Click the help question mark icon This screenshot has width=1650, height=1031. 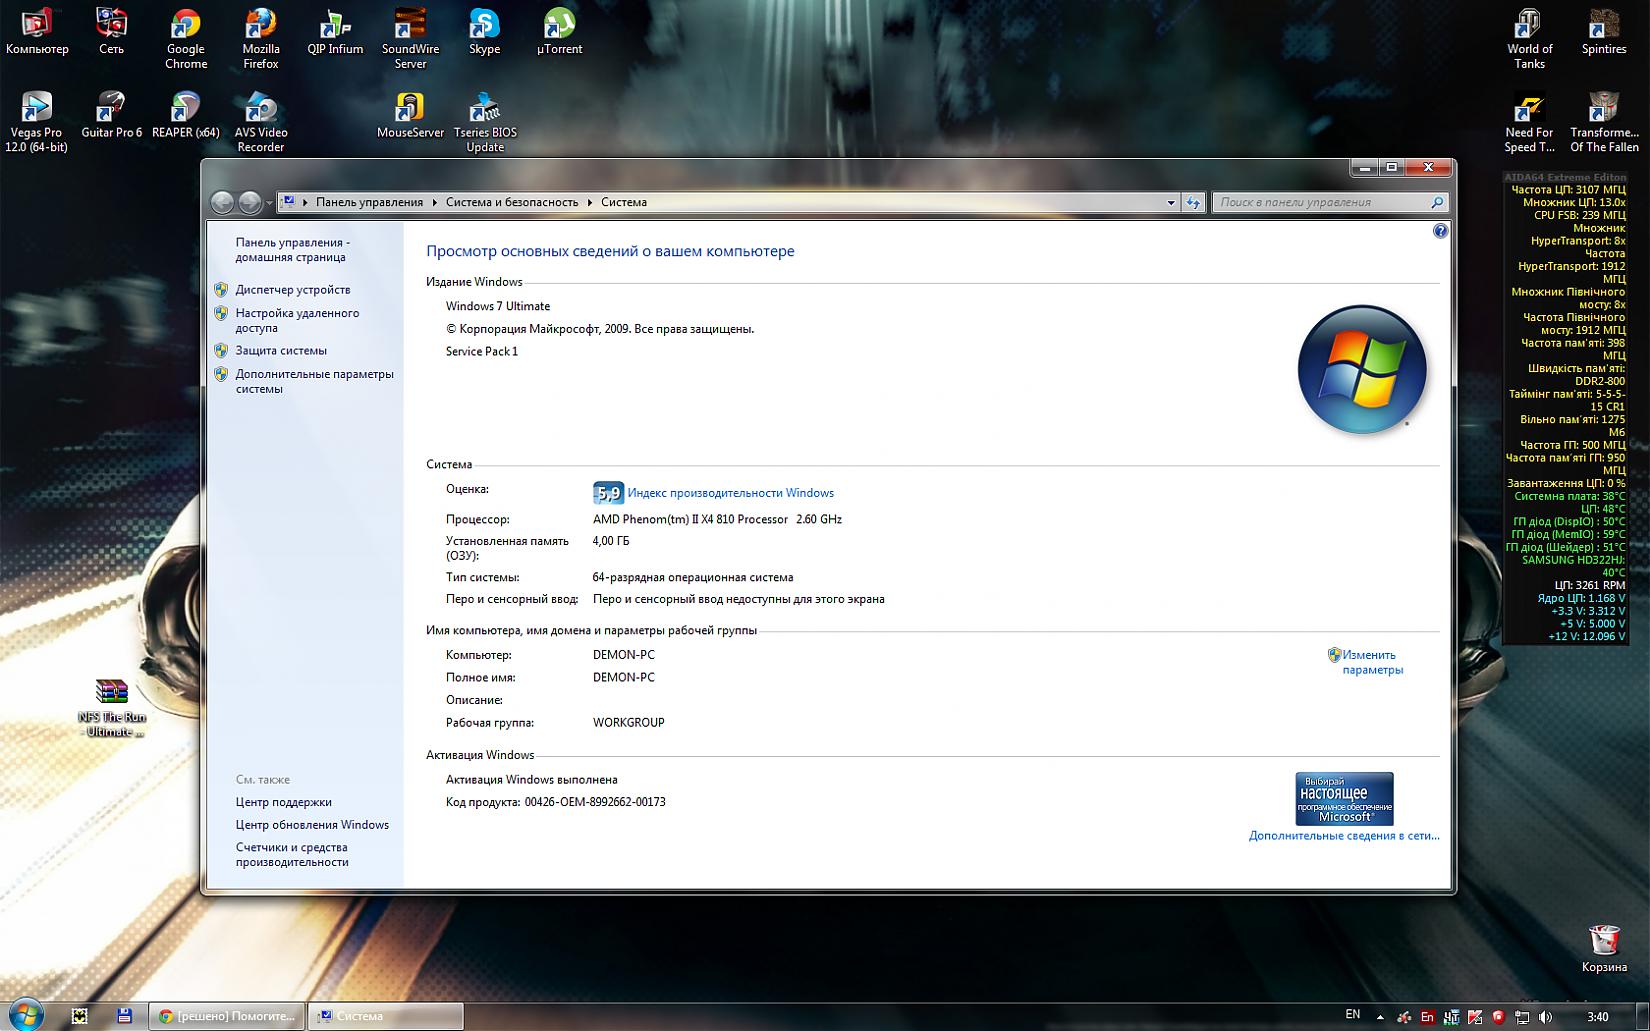[1440, 231]
